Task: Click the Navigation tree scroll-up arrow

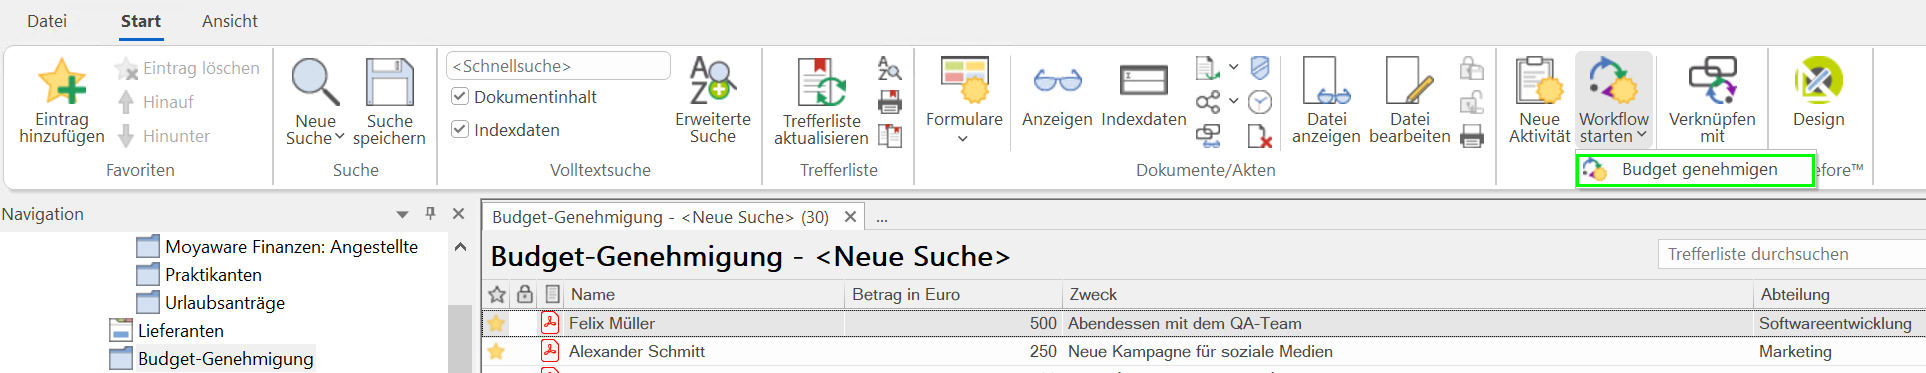Action: click(x=460, y=247)
